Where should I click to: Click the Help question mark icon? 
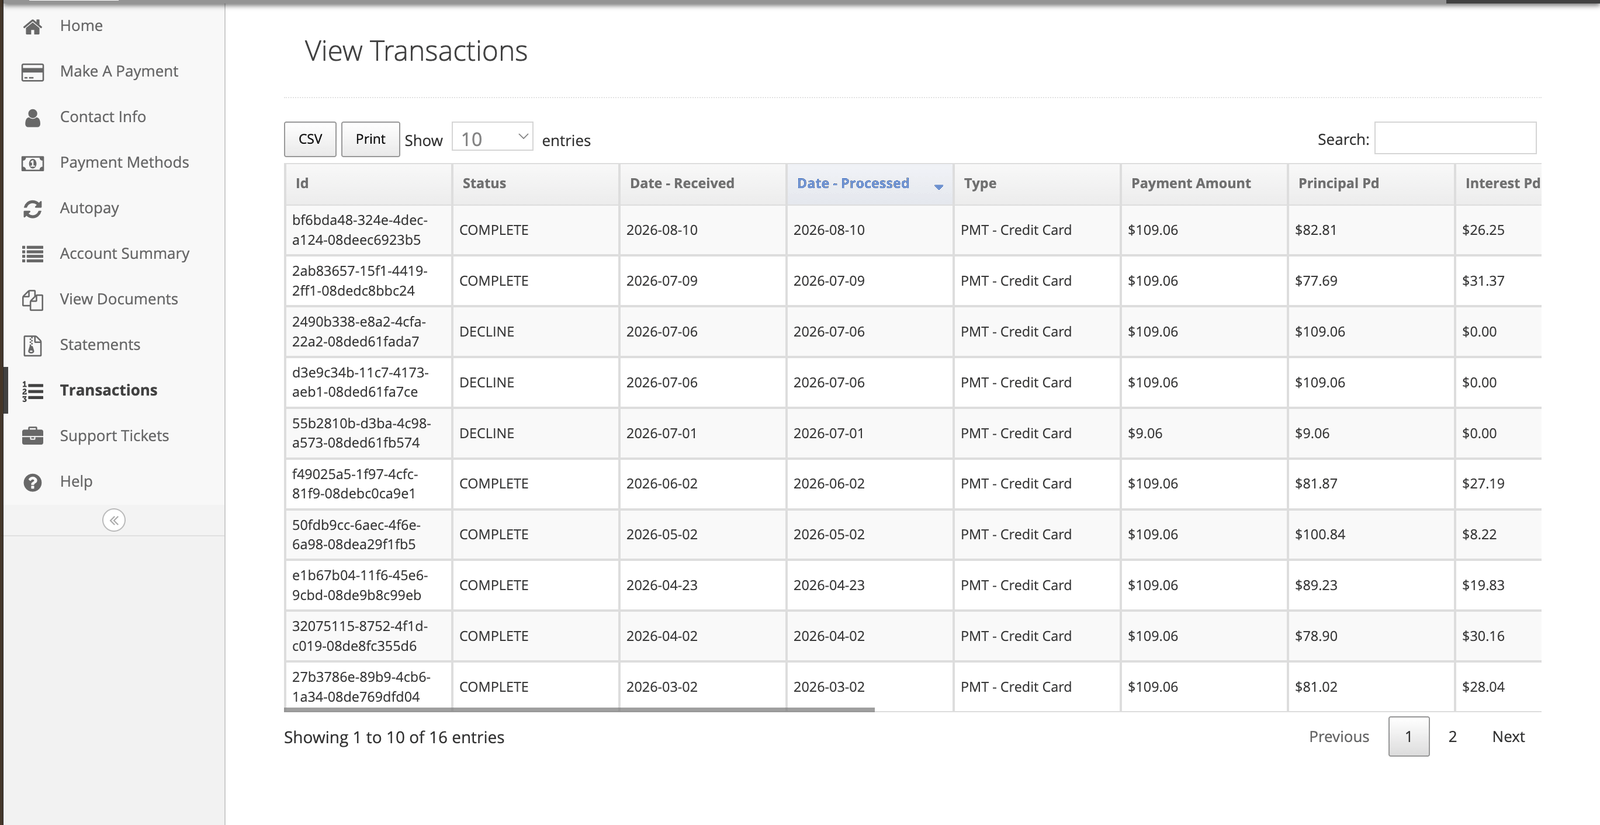pyautogui.click(x=33, y=483)
